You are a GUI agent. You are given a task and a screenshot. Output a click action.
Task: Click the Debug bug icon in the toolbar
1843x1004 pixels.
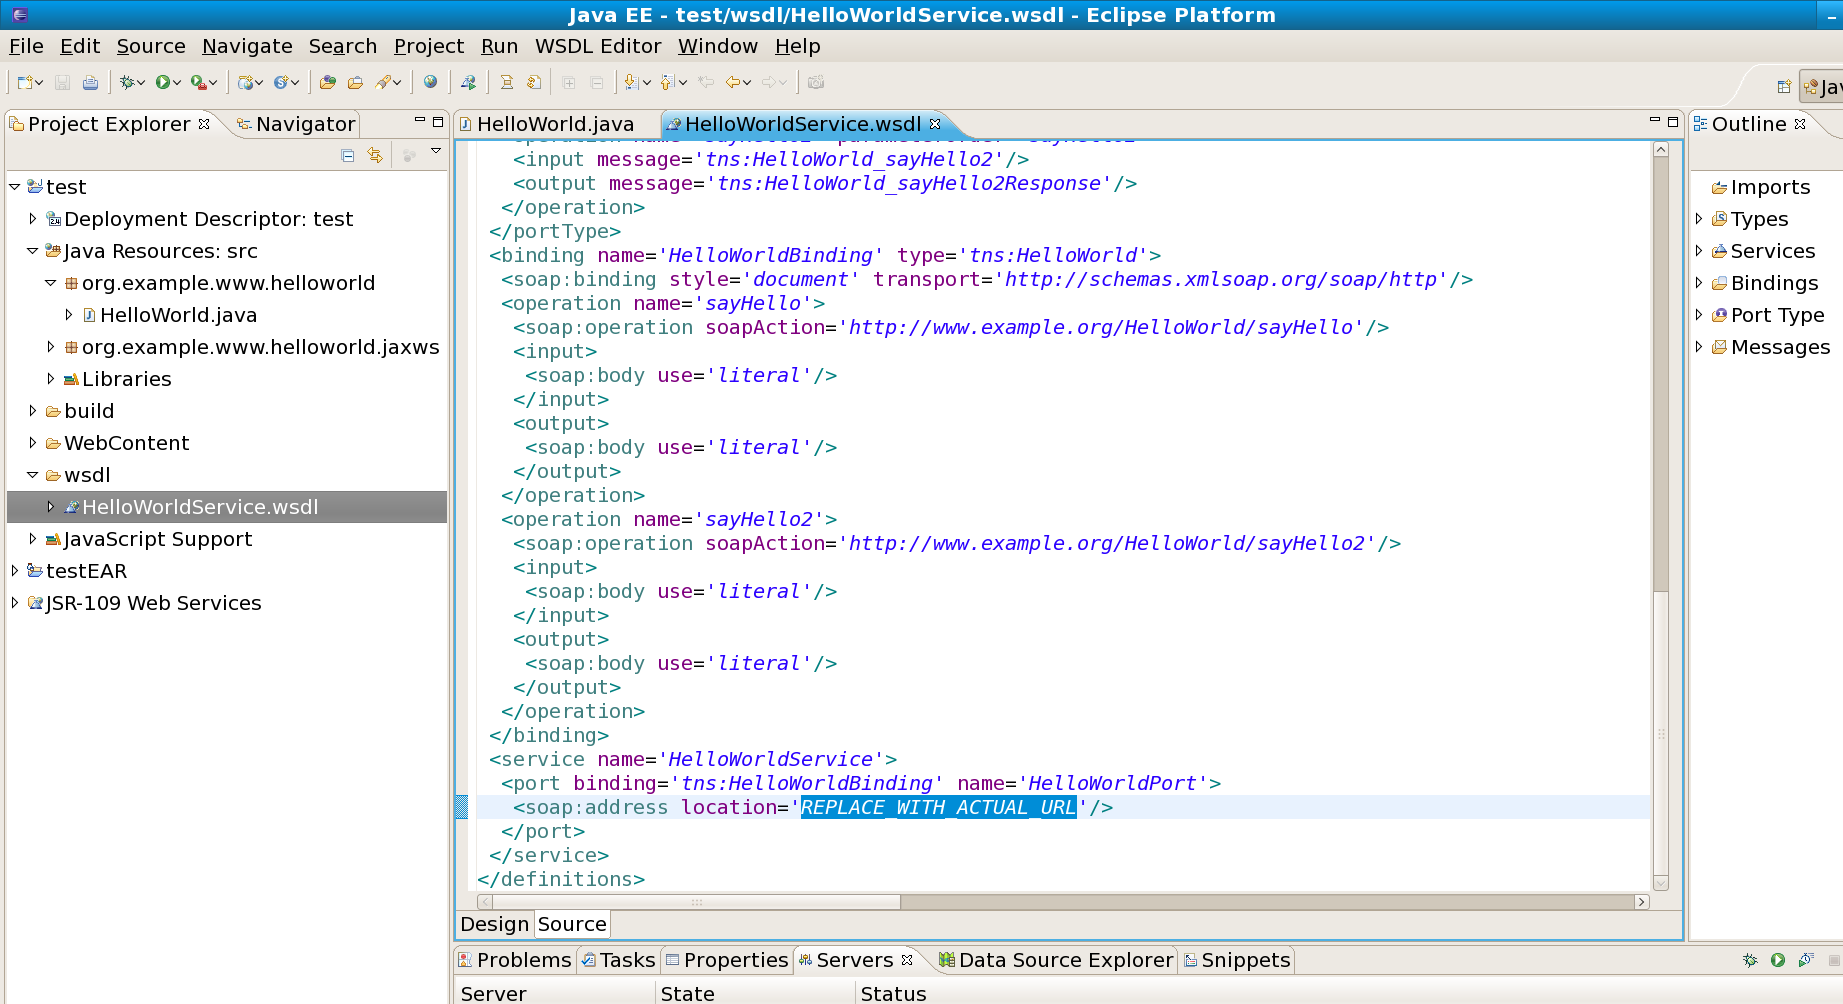coord(126,82)
